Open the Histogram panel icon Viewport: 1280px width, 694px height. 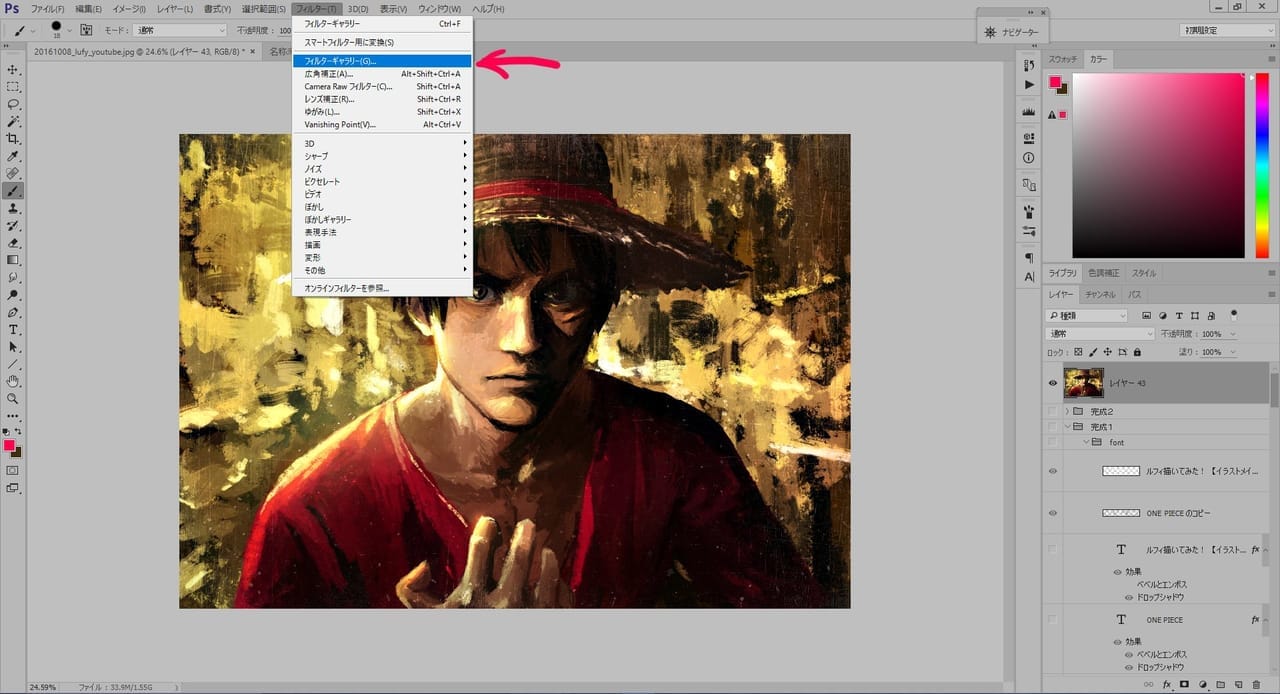pos(1029,112)
